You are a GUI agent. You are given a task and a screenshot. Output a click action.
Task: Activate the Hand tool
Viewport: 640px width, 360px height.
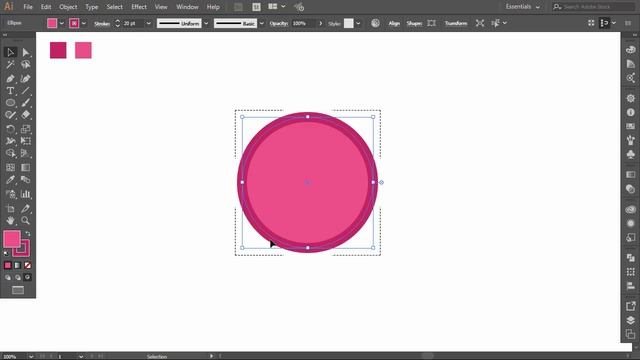(10, 220)
